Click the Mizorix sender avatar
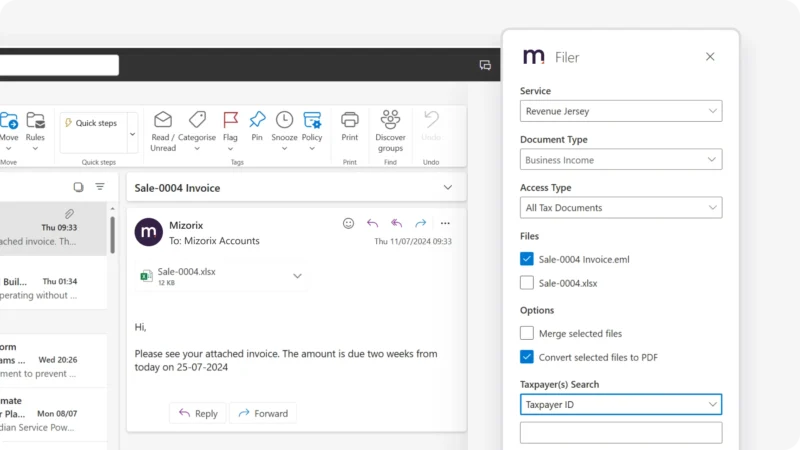 (x=148, y=232)
